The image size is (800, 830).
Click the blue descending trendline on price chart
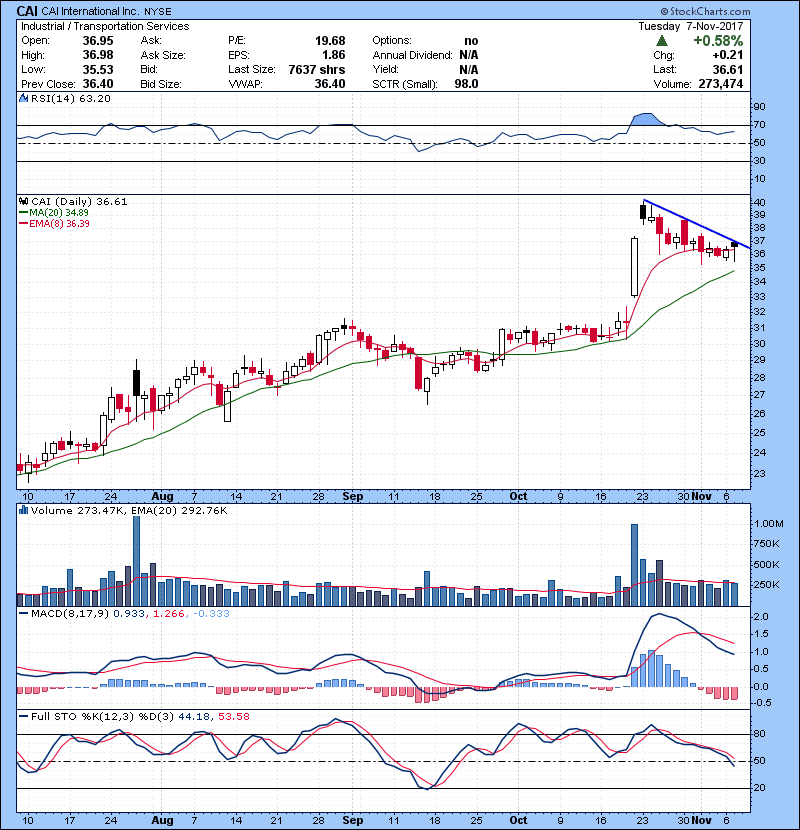pyautogui.click(x=697, y=224)
